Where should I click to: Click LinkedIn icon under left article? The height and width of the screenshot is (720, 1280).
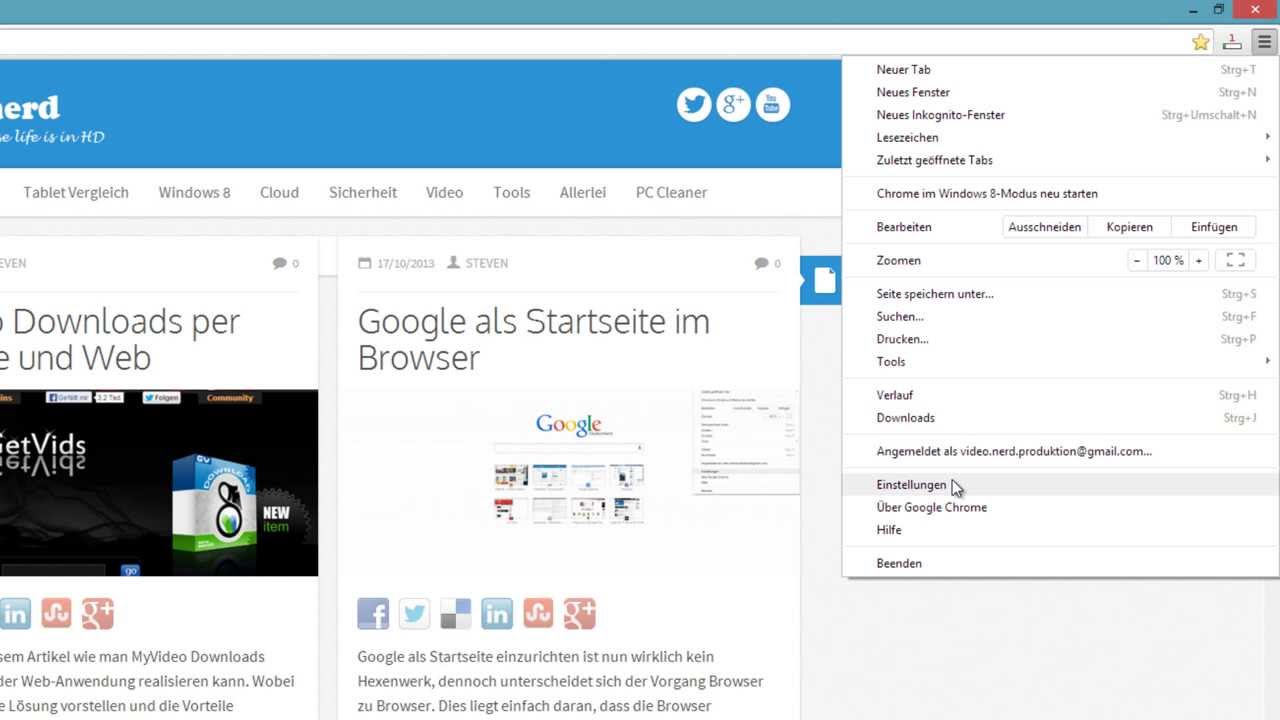click(15, 613)
